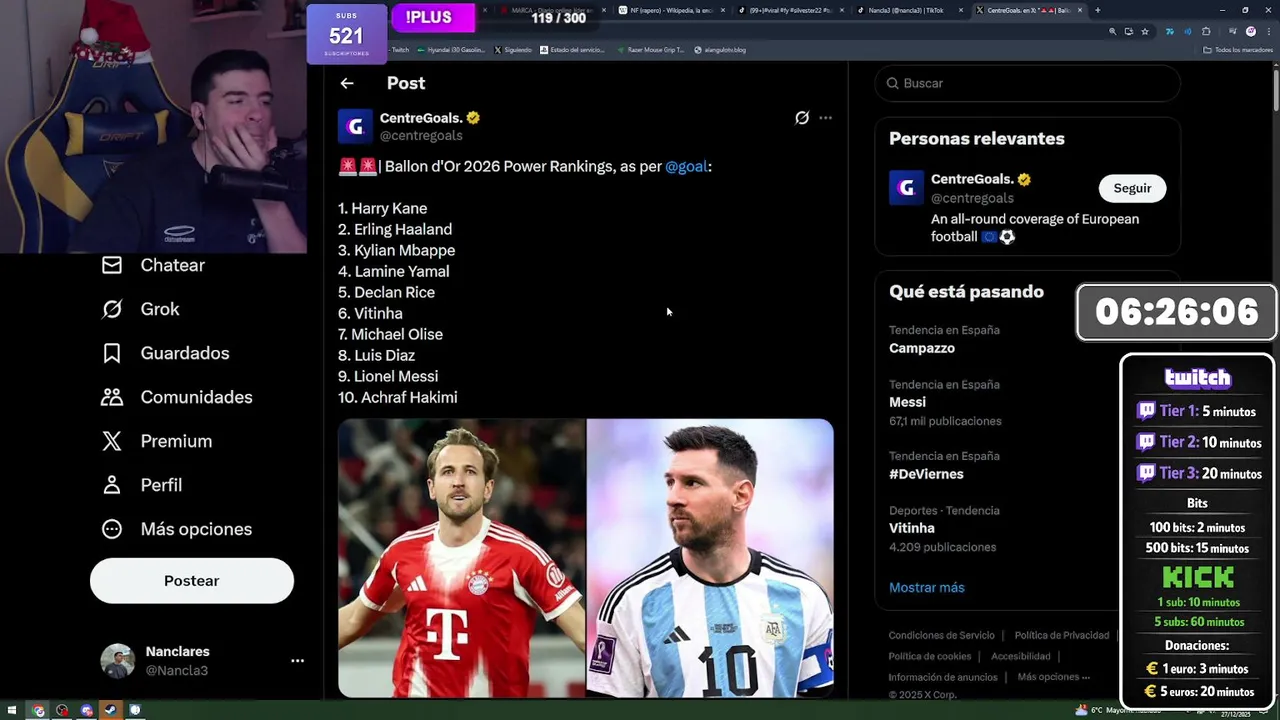
Task: Click the Chatear envelope icon in sidebar
Action: point(112,265)
